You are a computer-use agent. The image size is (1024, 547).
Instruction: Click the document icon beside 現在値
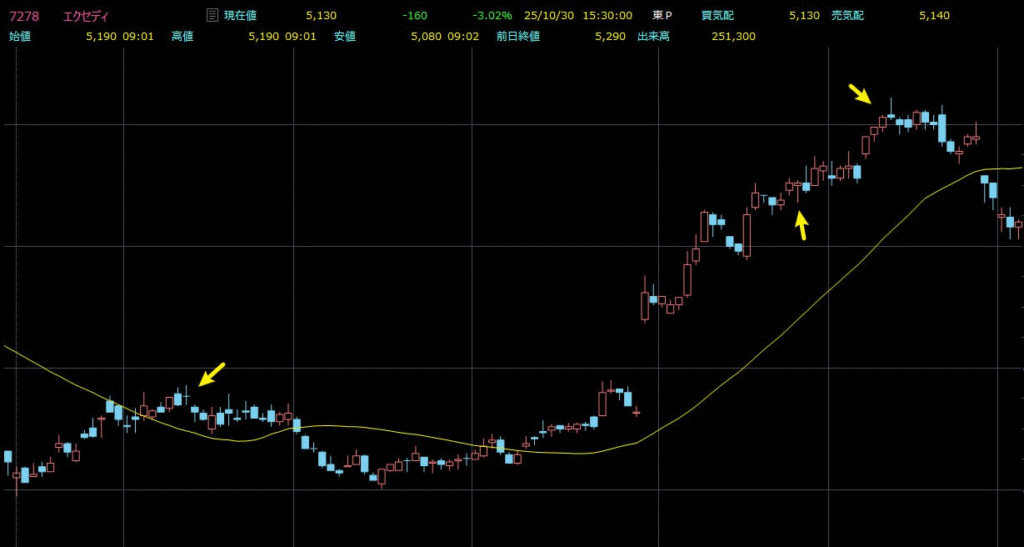coord(211,15)
